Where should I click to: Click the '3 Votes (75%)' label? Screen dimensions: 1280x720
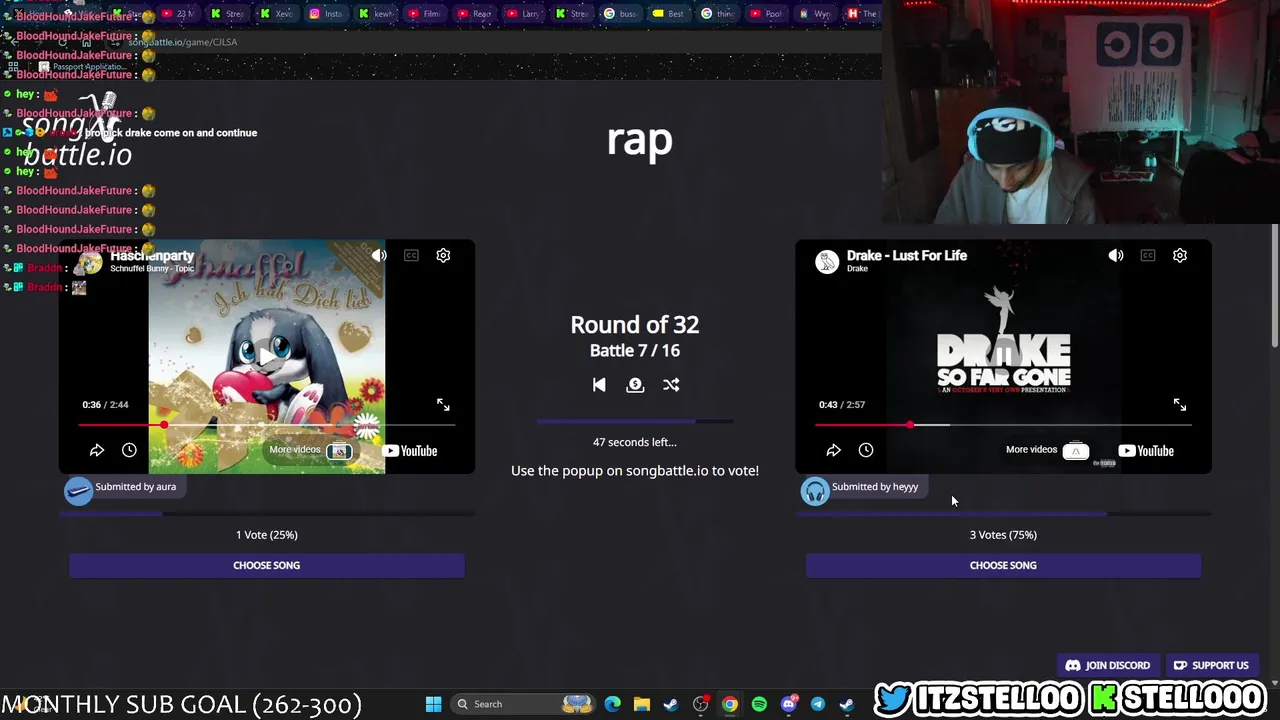1003,535
